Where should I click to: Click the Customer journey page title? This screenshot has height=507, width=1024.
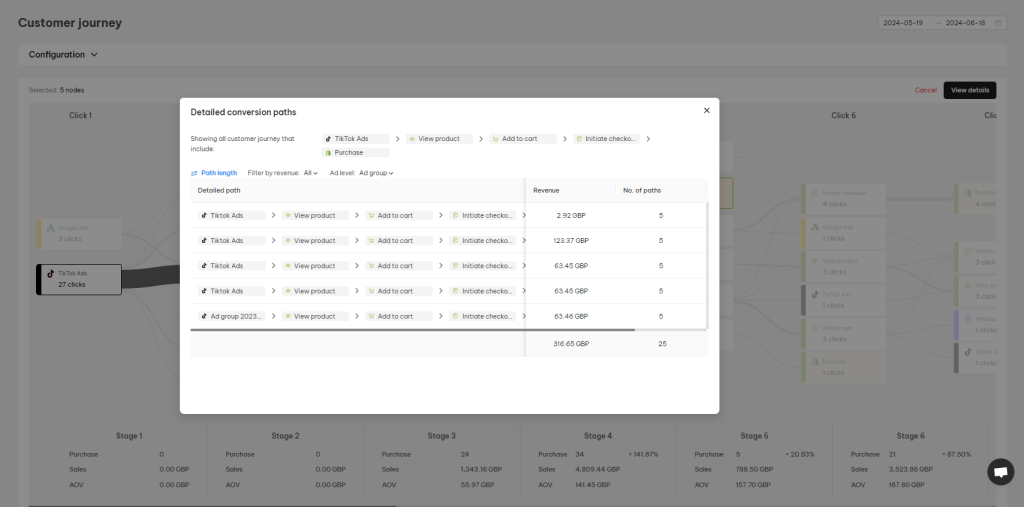[x=70, y=23]
